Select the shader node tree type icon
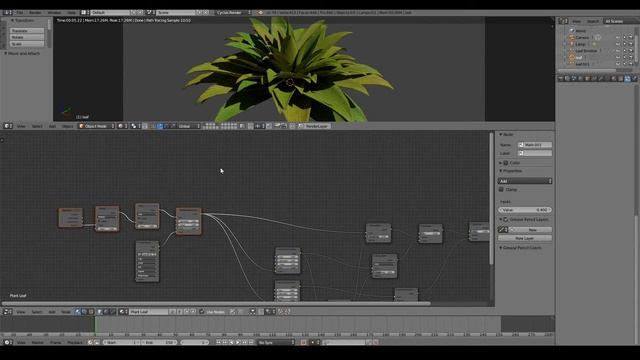Screen dimensions: 640x360 coord(78,312)
